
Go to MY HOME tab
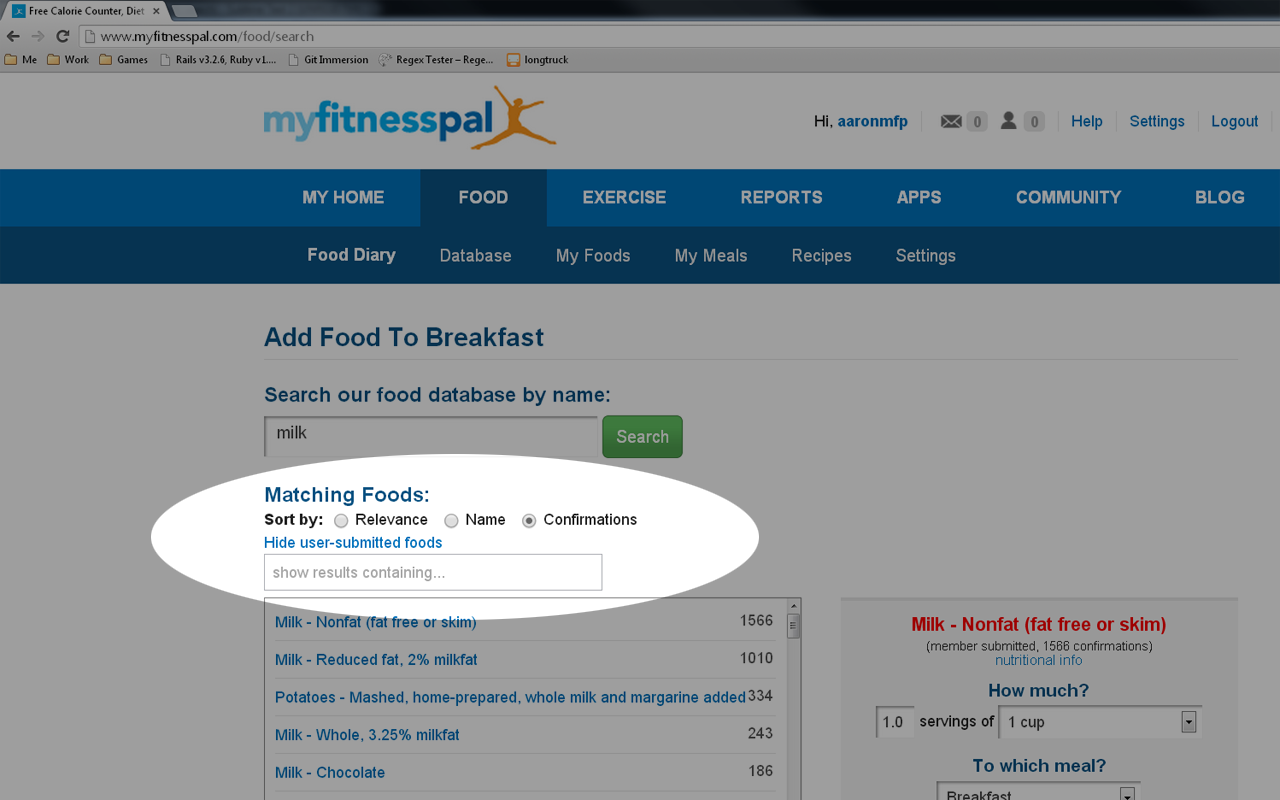pos(343,197)
